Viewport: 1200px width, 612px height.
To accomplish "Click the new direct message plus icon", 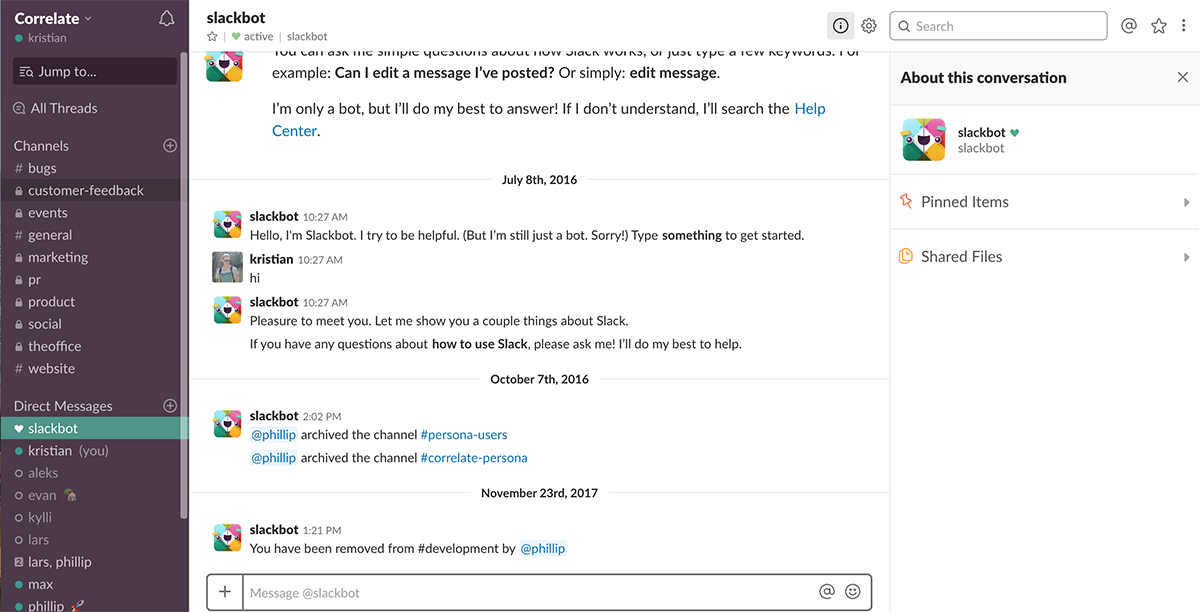I will [170, 406].
